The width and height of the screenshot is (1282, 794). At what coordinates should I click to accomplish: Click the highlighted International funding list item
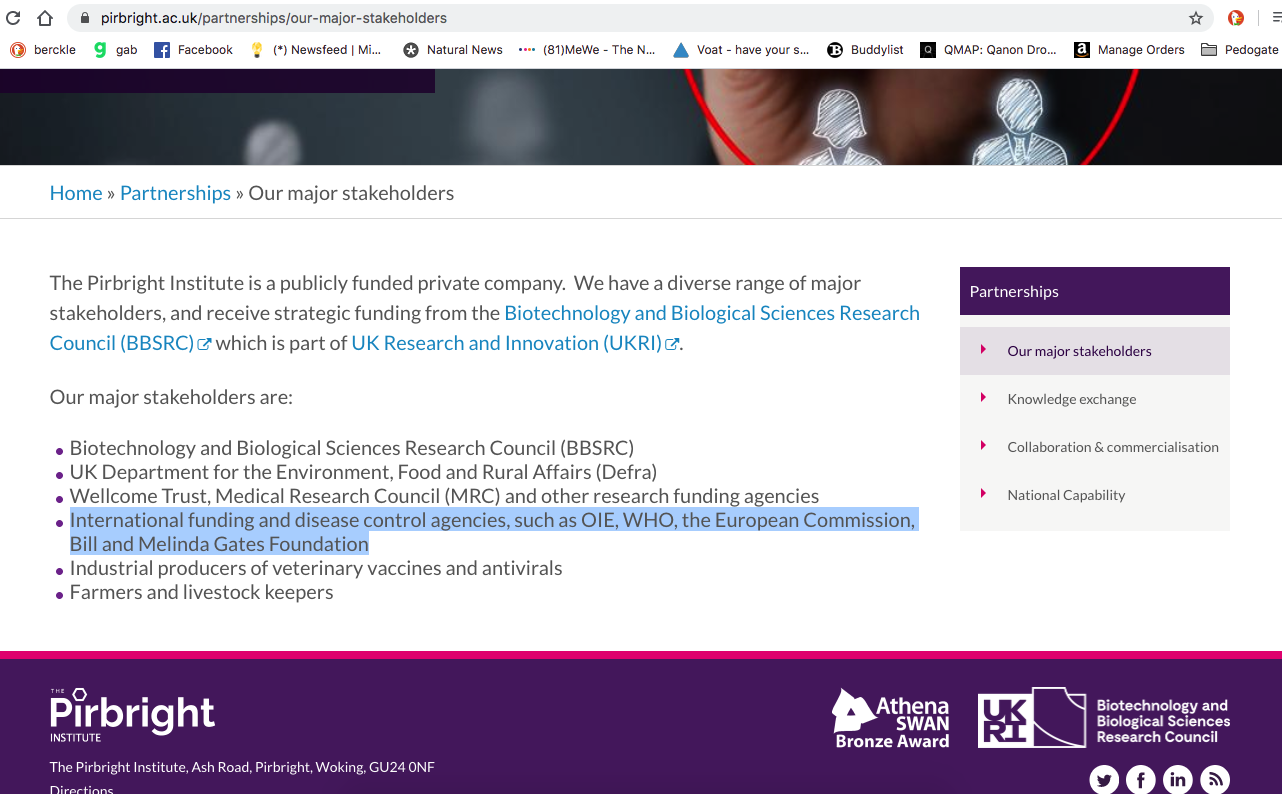pos(493,532)
